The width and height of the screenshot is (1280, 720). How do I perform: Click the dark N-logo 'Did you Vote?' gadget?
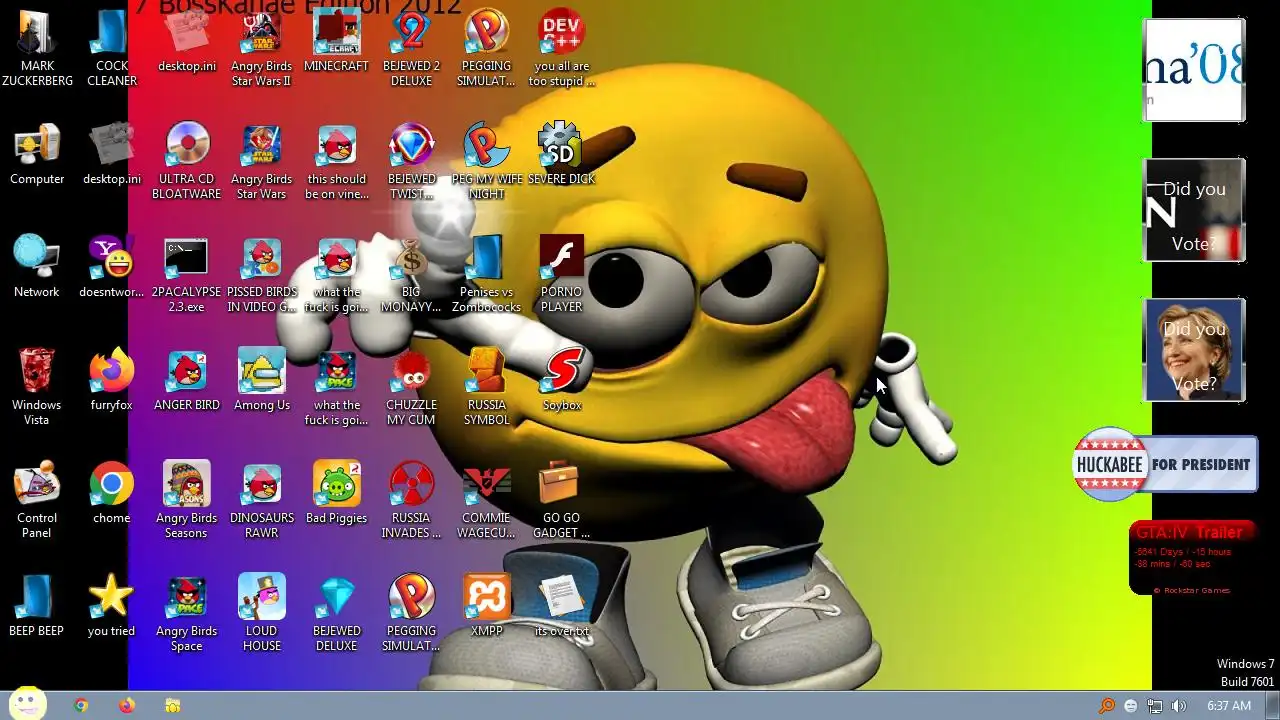1194,210
